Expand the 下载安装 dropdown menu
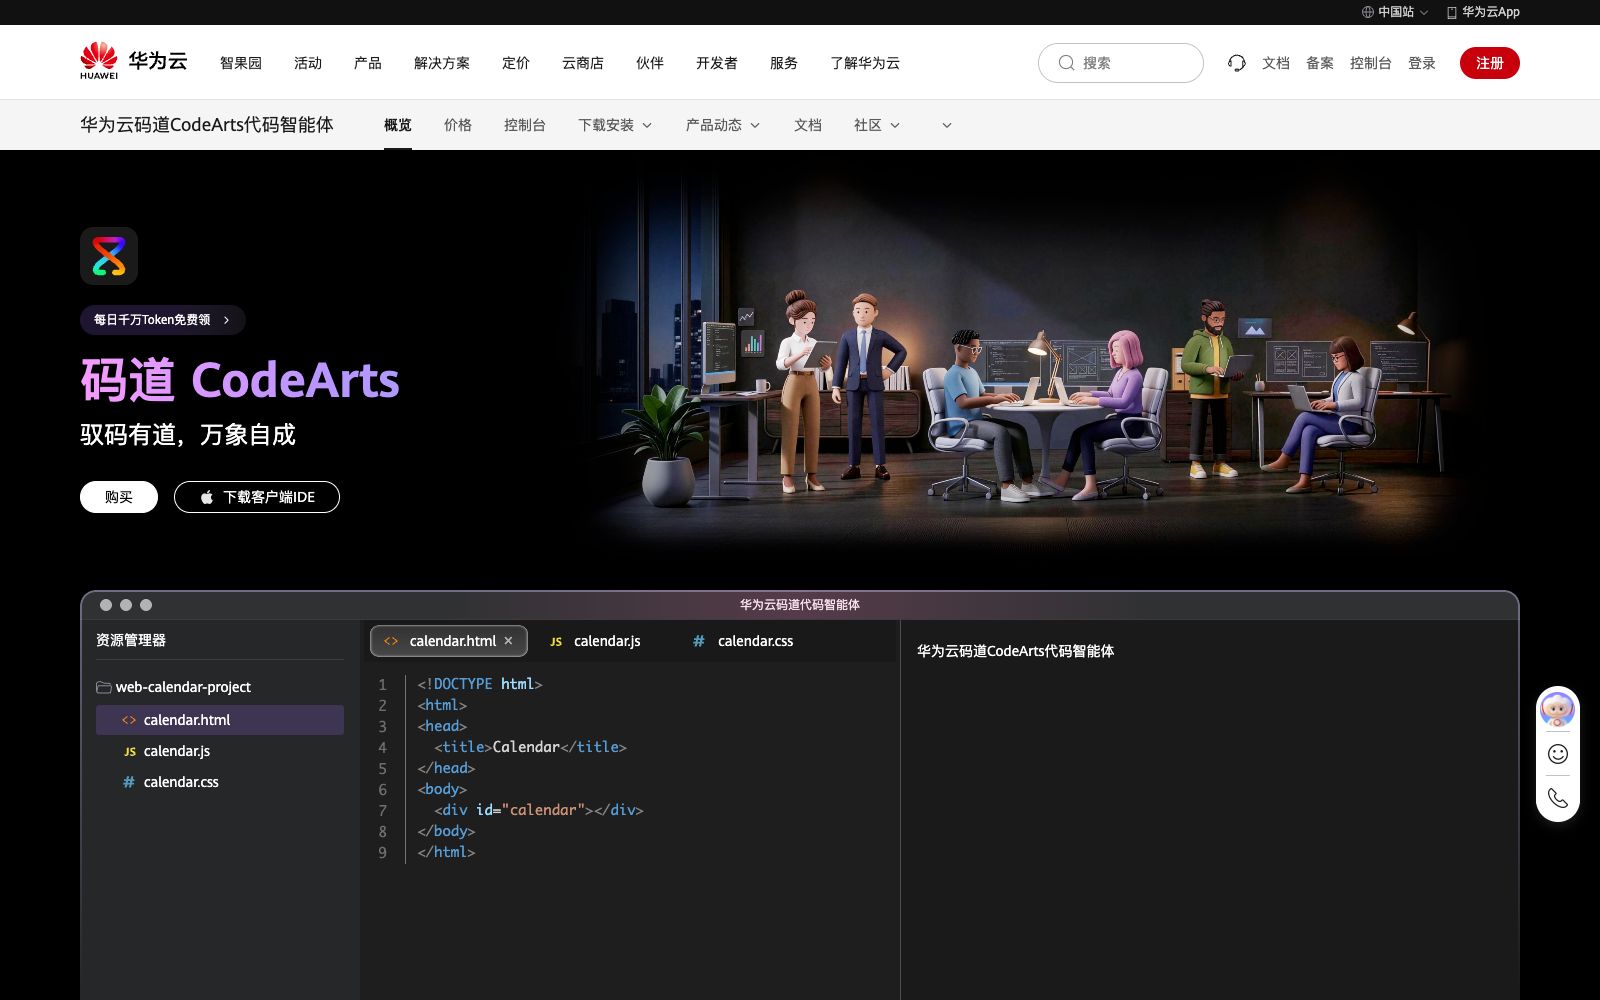 (647, 125)
